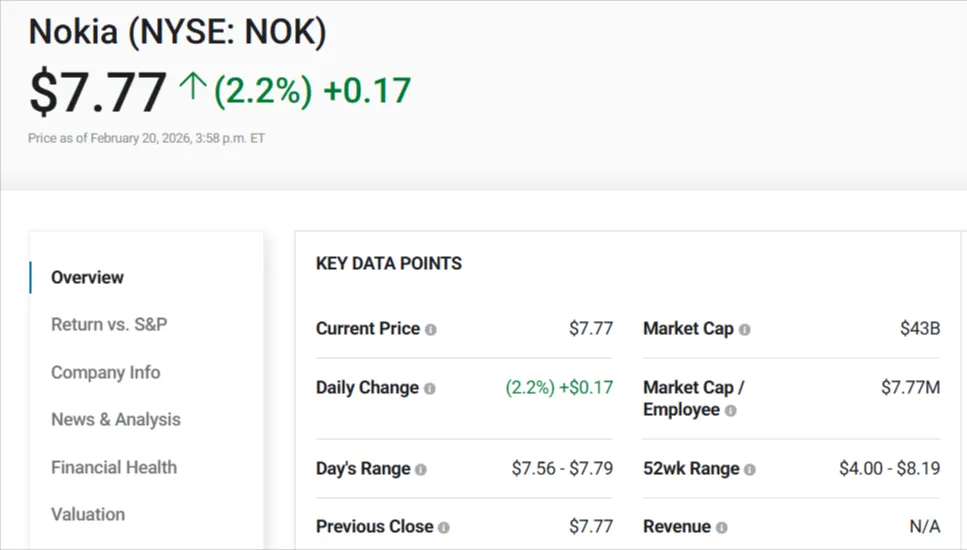Click the 52wk Range value $4.00 - $8.19
Screen dimensions: 967x550
(x=889, y=468)
